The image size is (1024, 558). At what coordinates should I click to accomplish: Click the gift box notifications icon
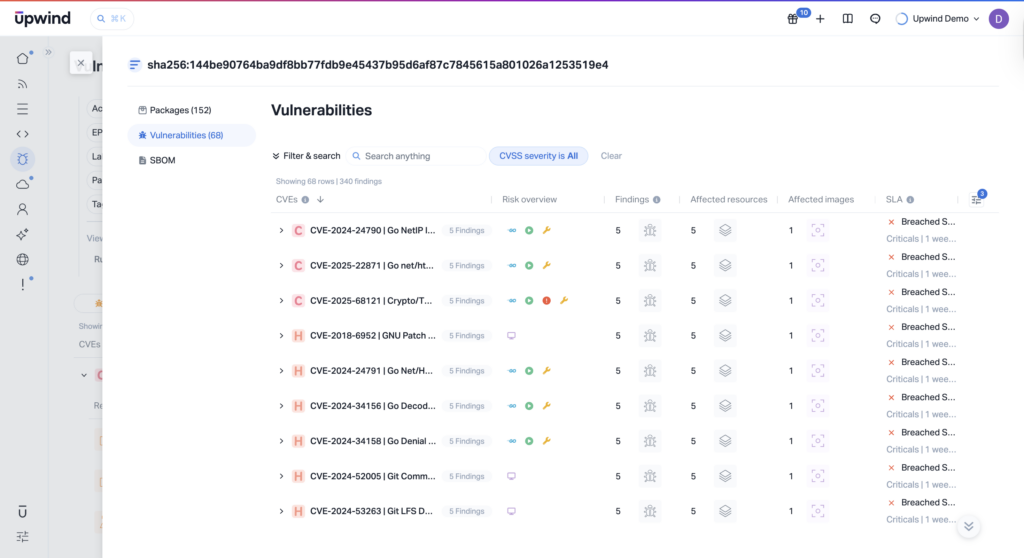point(793,19)
